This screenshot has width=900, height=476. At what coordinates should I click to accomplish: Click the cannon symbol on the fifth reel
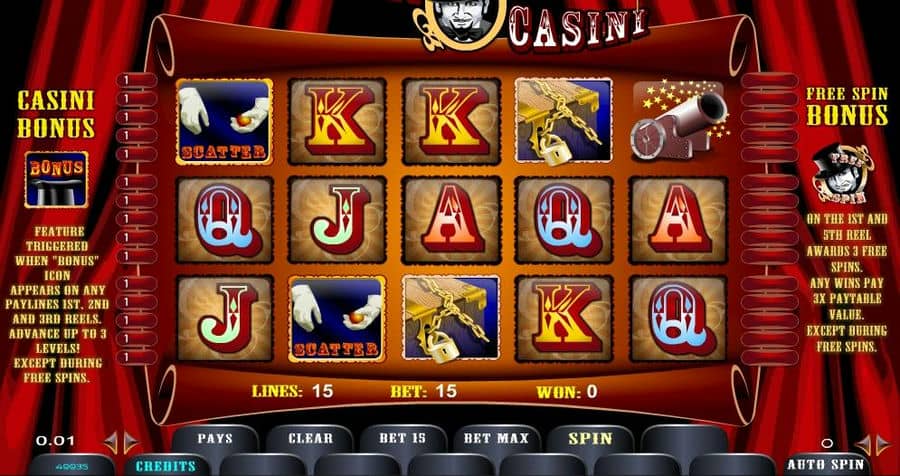(679, 121)
